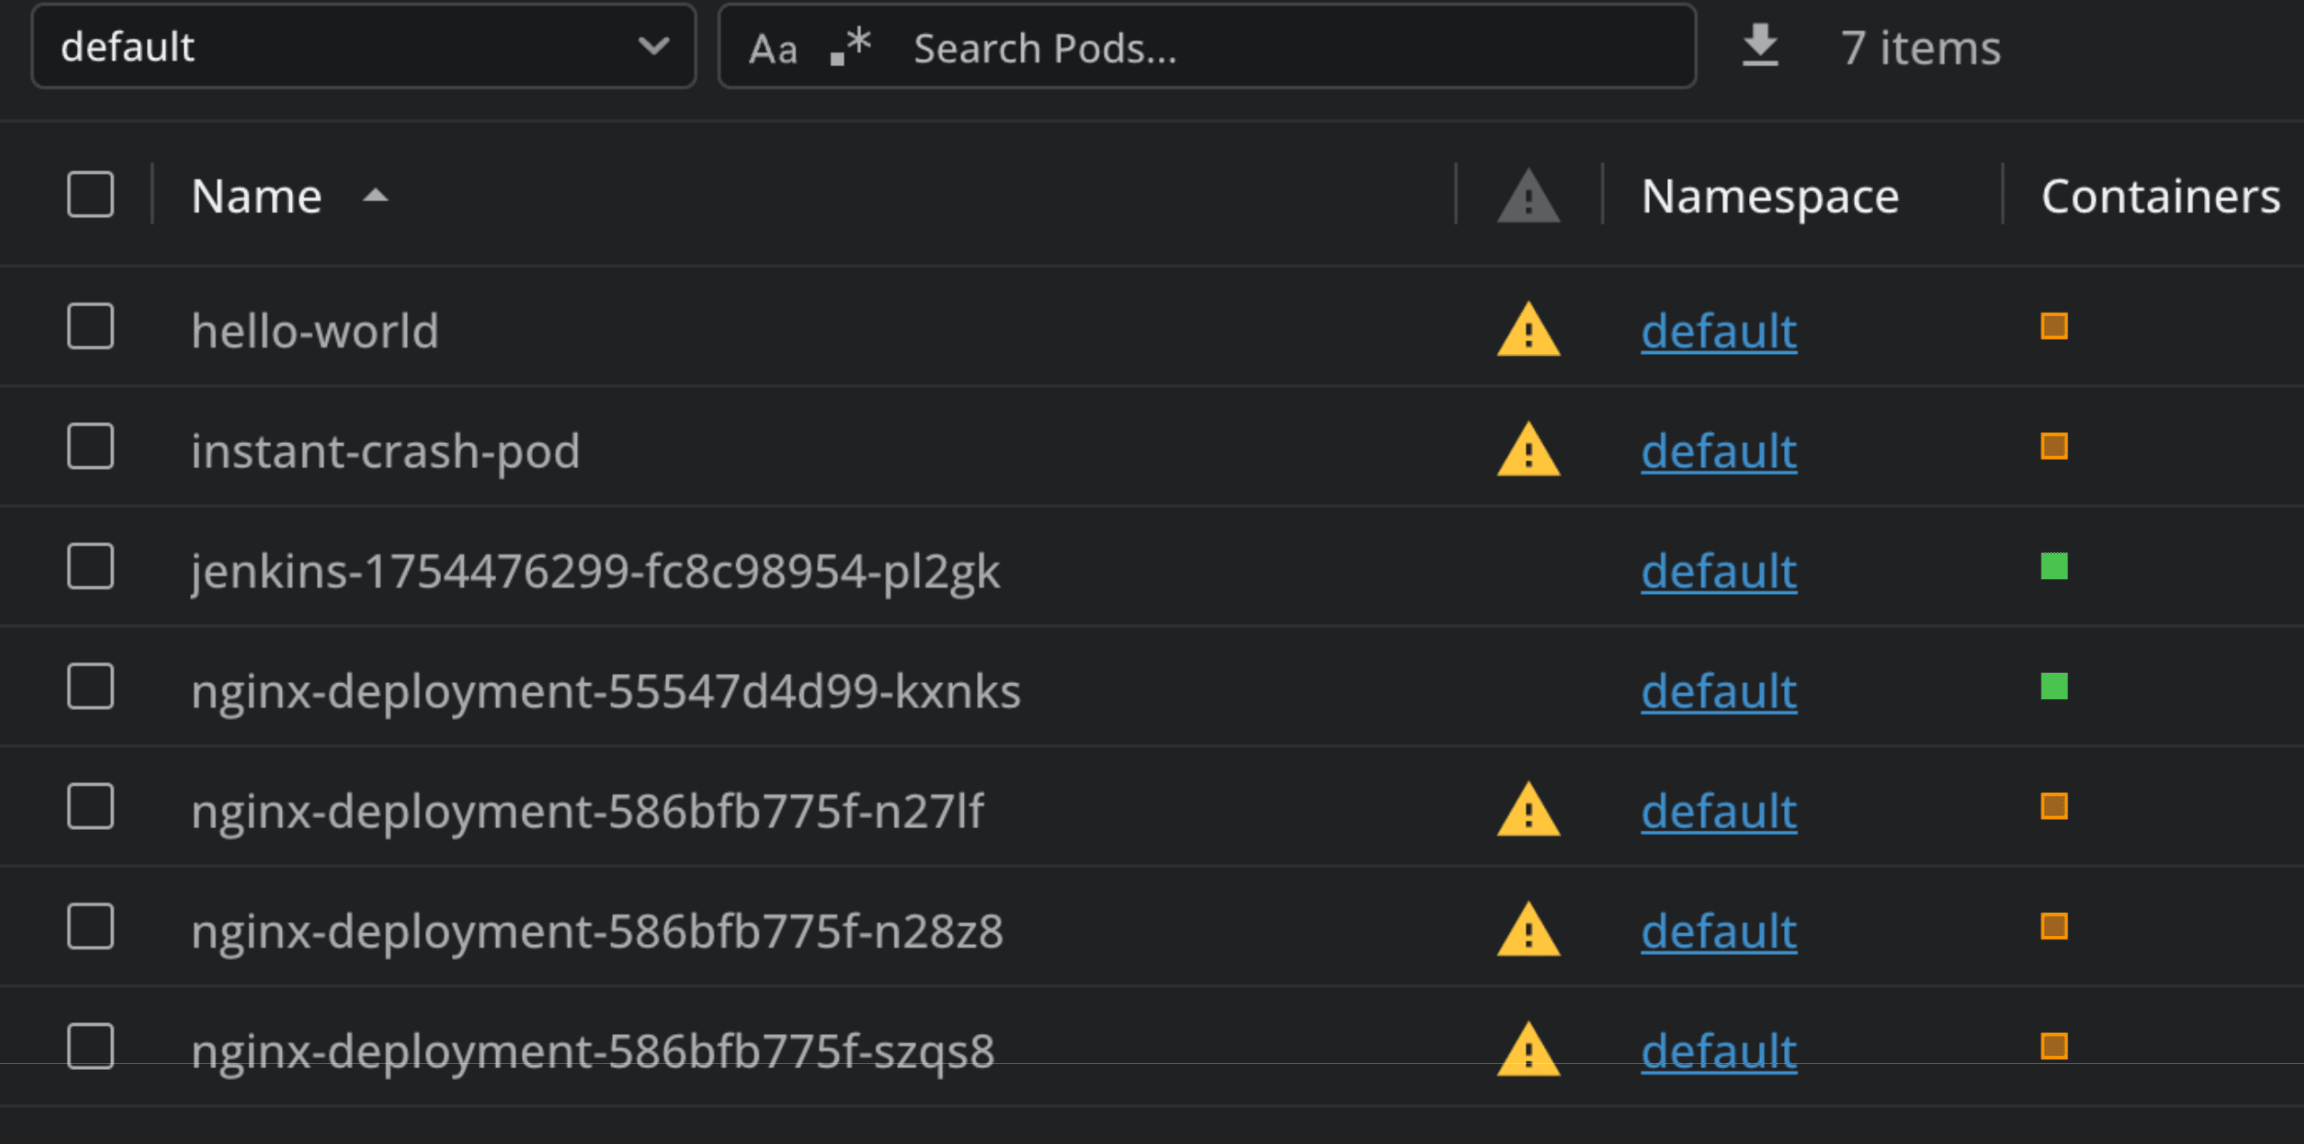The height and width of the screenshot is (1144, 2304).
Task: Open default namespace link on jenkins row
Action: [x=1718, y=571]
